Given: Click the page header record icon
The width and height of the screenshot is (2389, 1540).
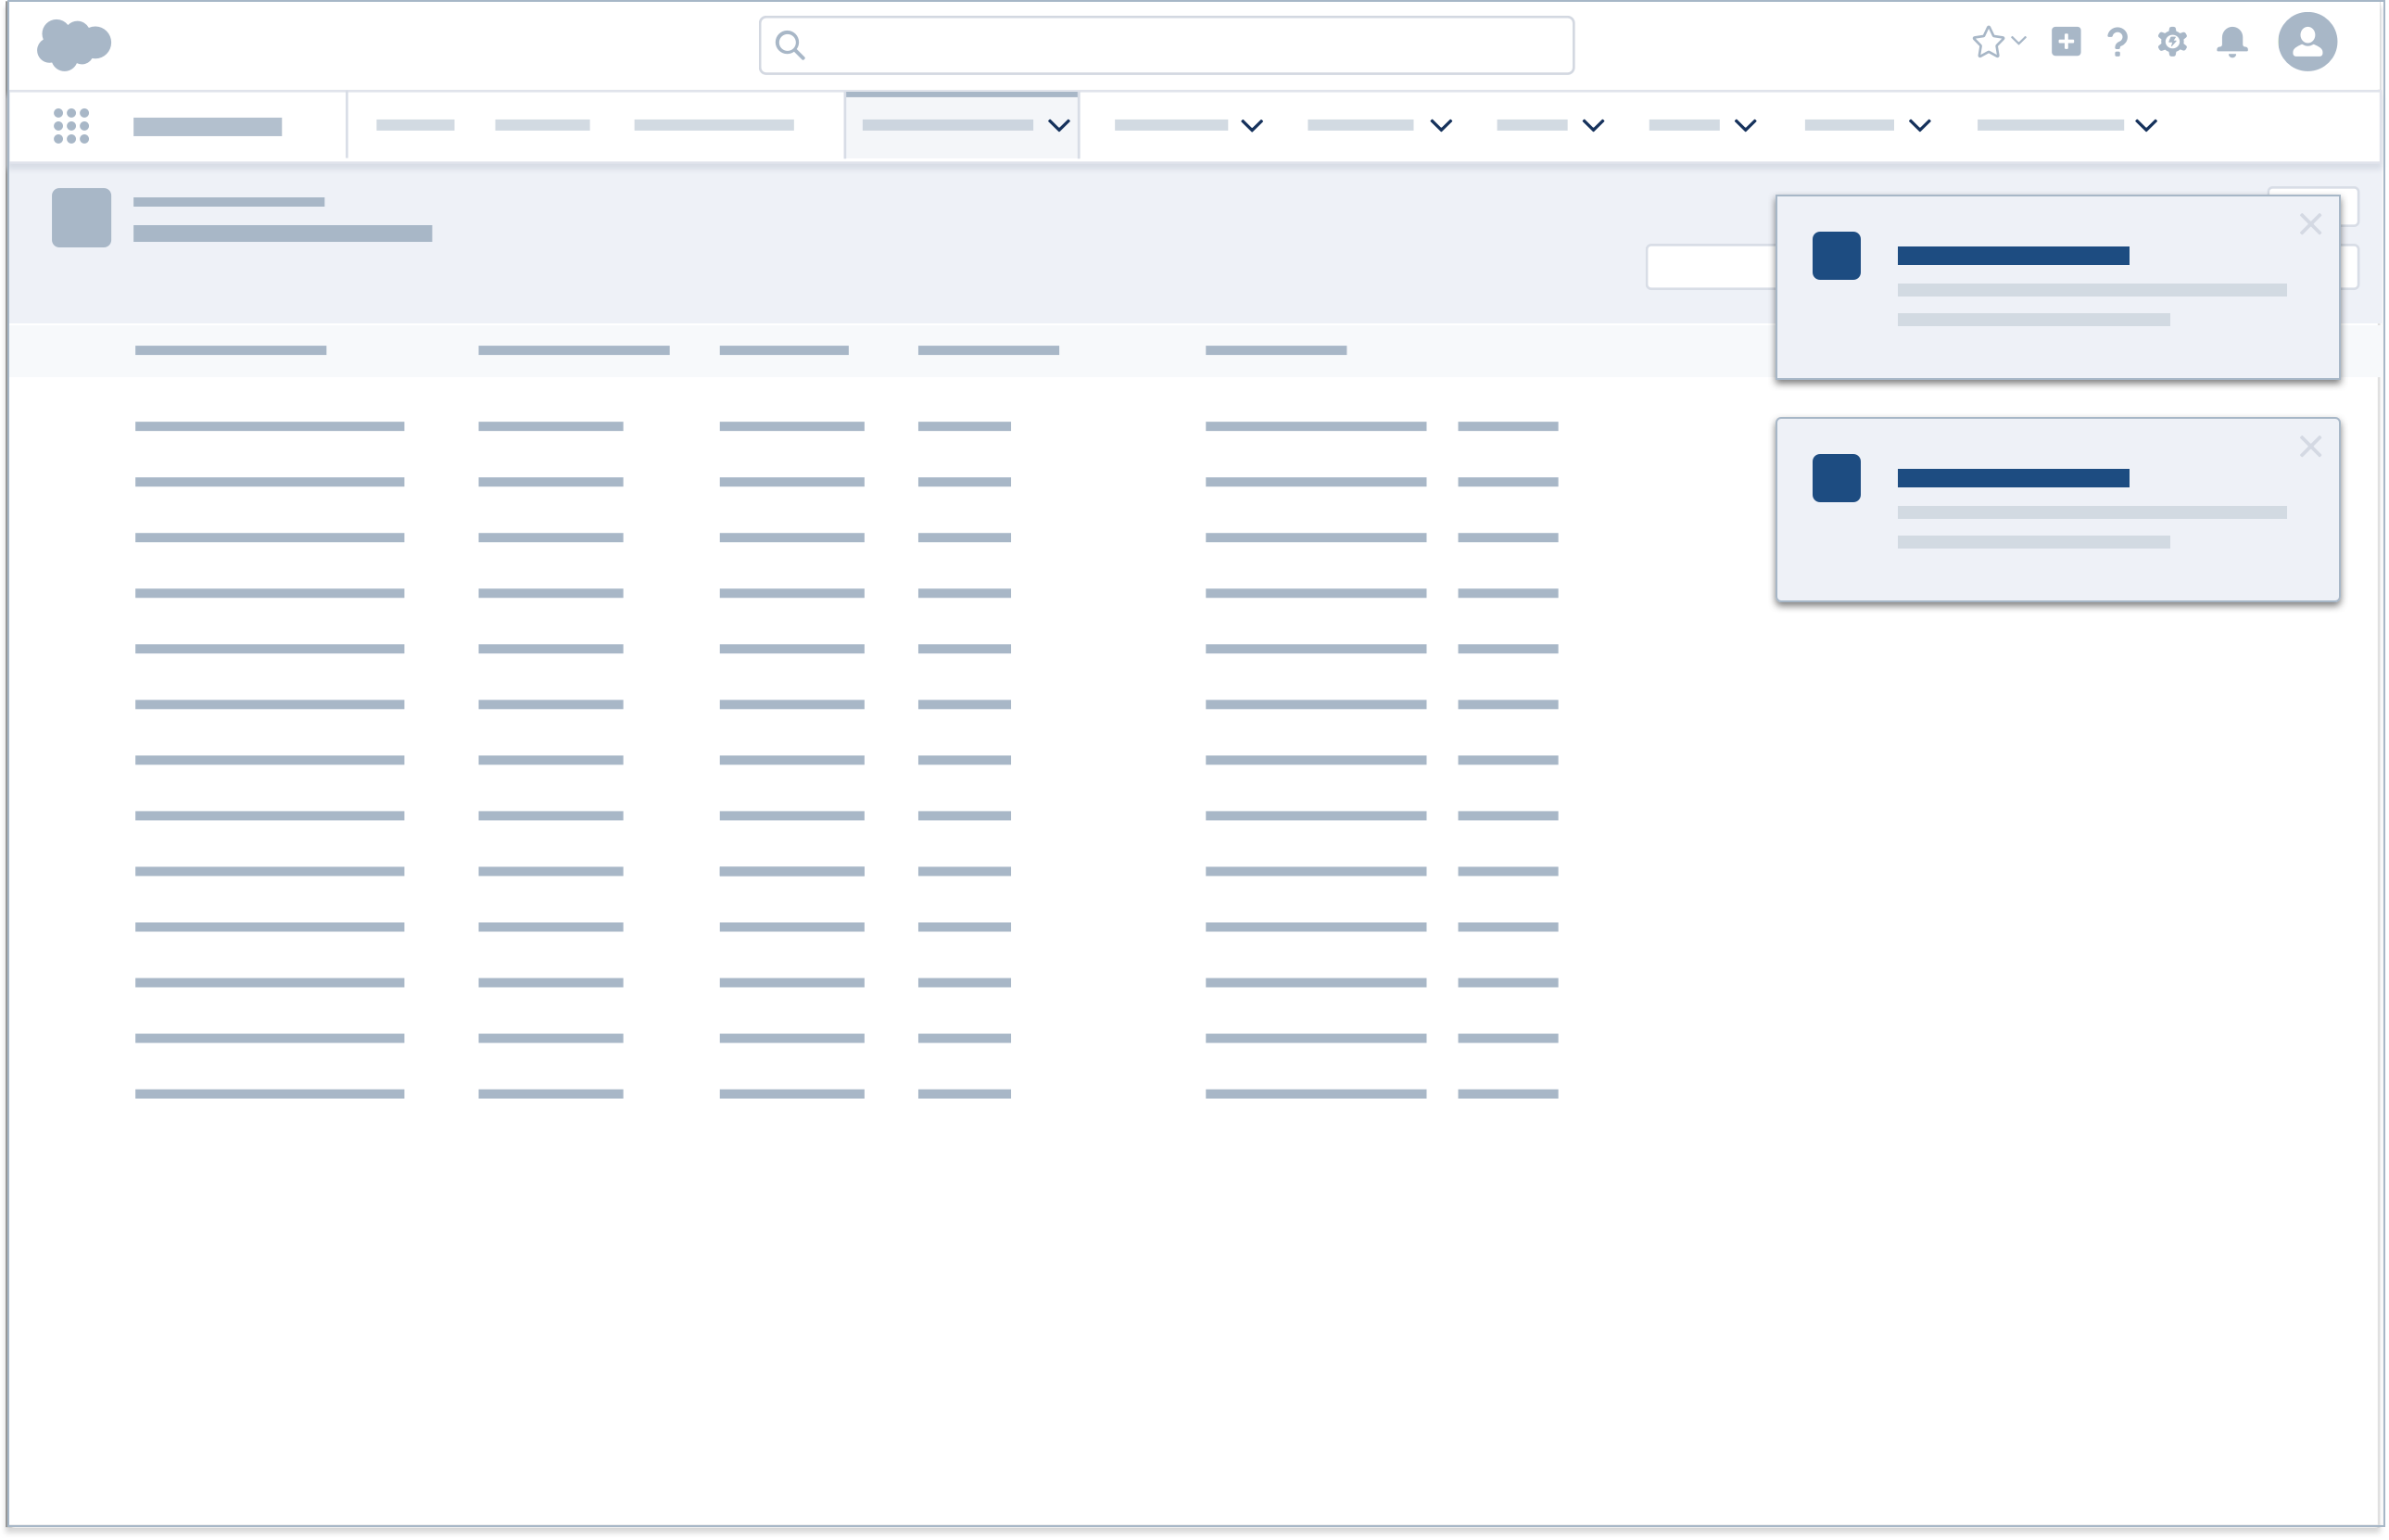Looking at the screenshot, I should point(80,216).
